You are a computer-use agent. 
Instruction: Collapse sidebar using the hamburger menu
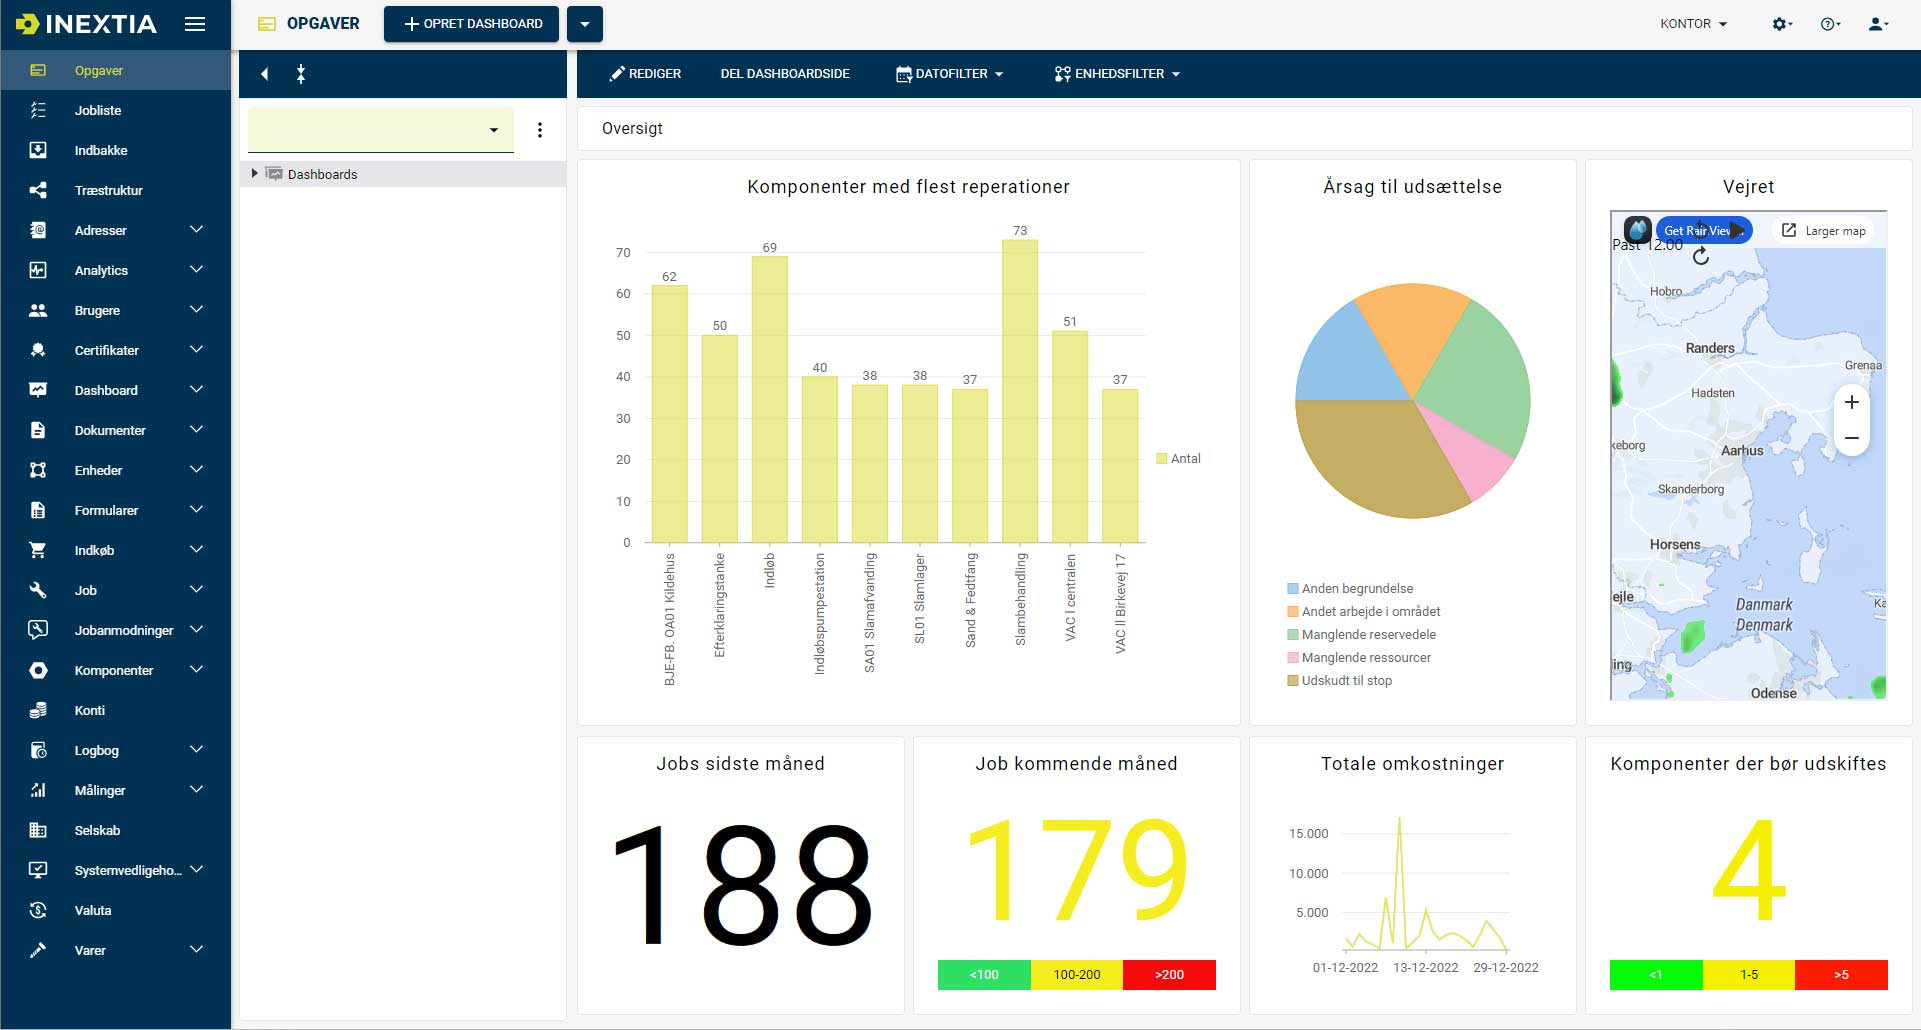[195, 26]
